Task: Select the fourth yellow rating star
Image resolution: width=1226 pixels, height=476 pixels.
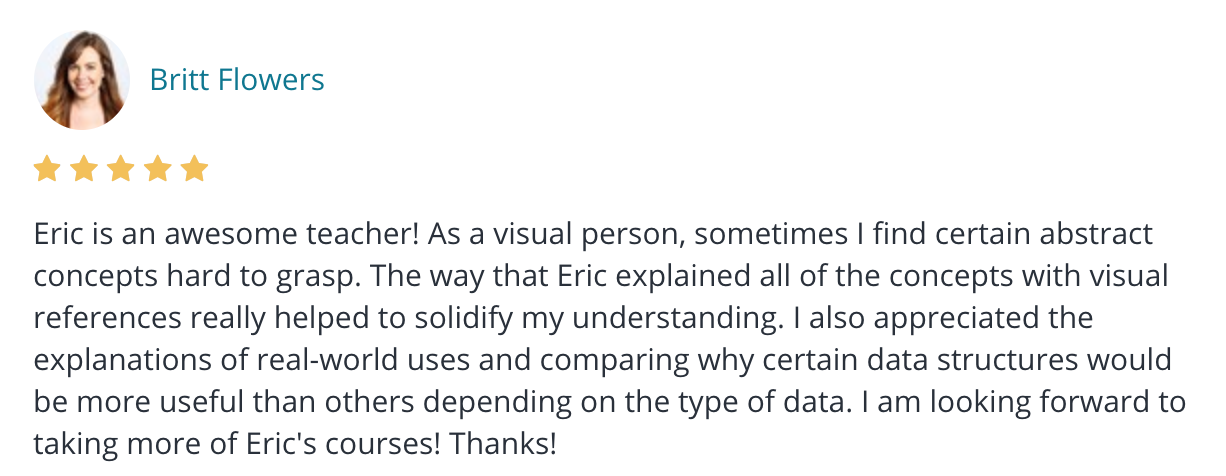Action: 158,169
